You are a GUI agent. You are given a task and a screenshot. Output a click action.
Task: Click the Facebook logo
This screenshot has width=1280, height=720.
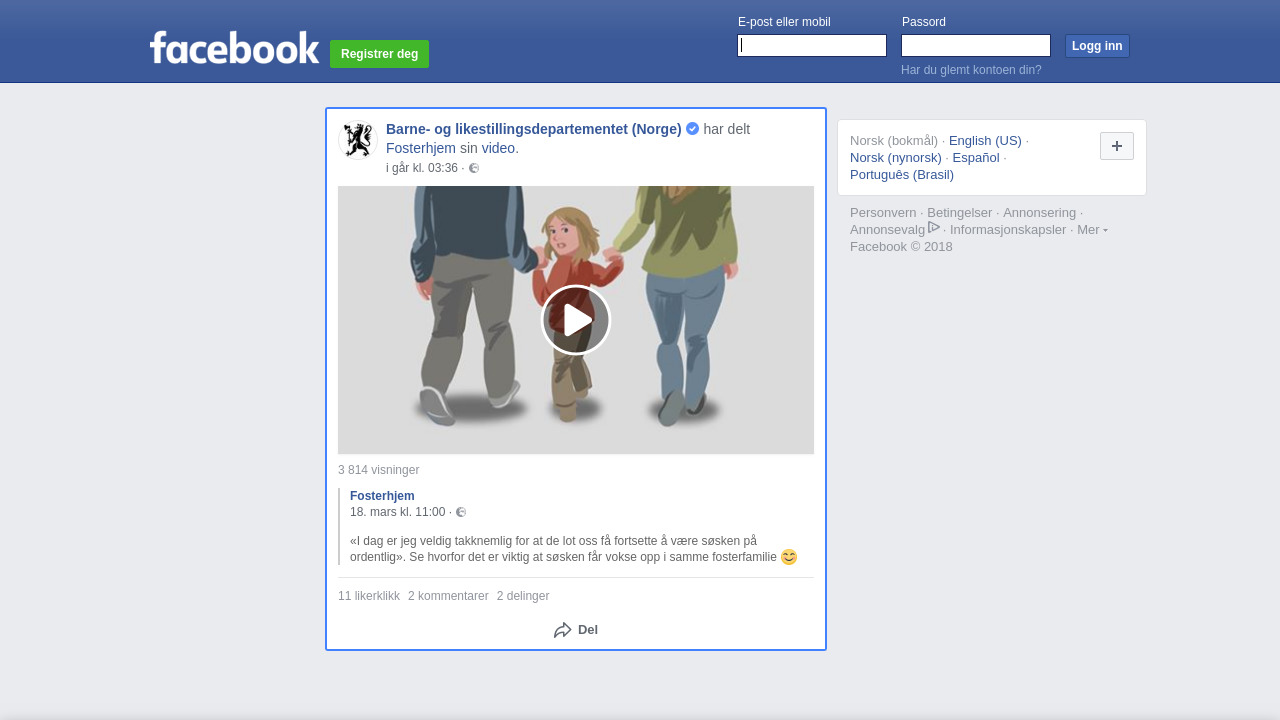234,48
